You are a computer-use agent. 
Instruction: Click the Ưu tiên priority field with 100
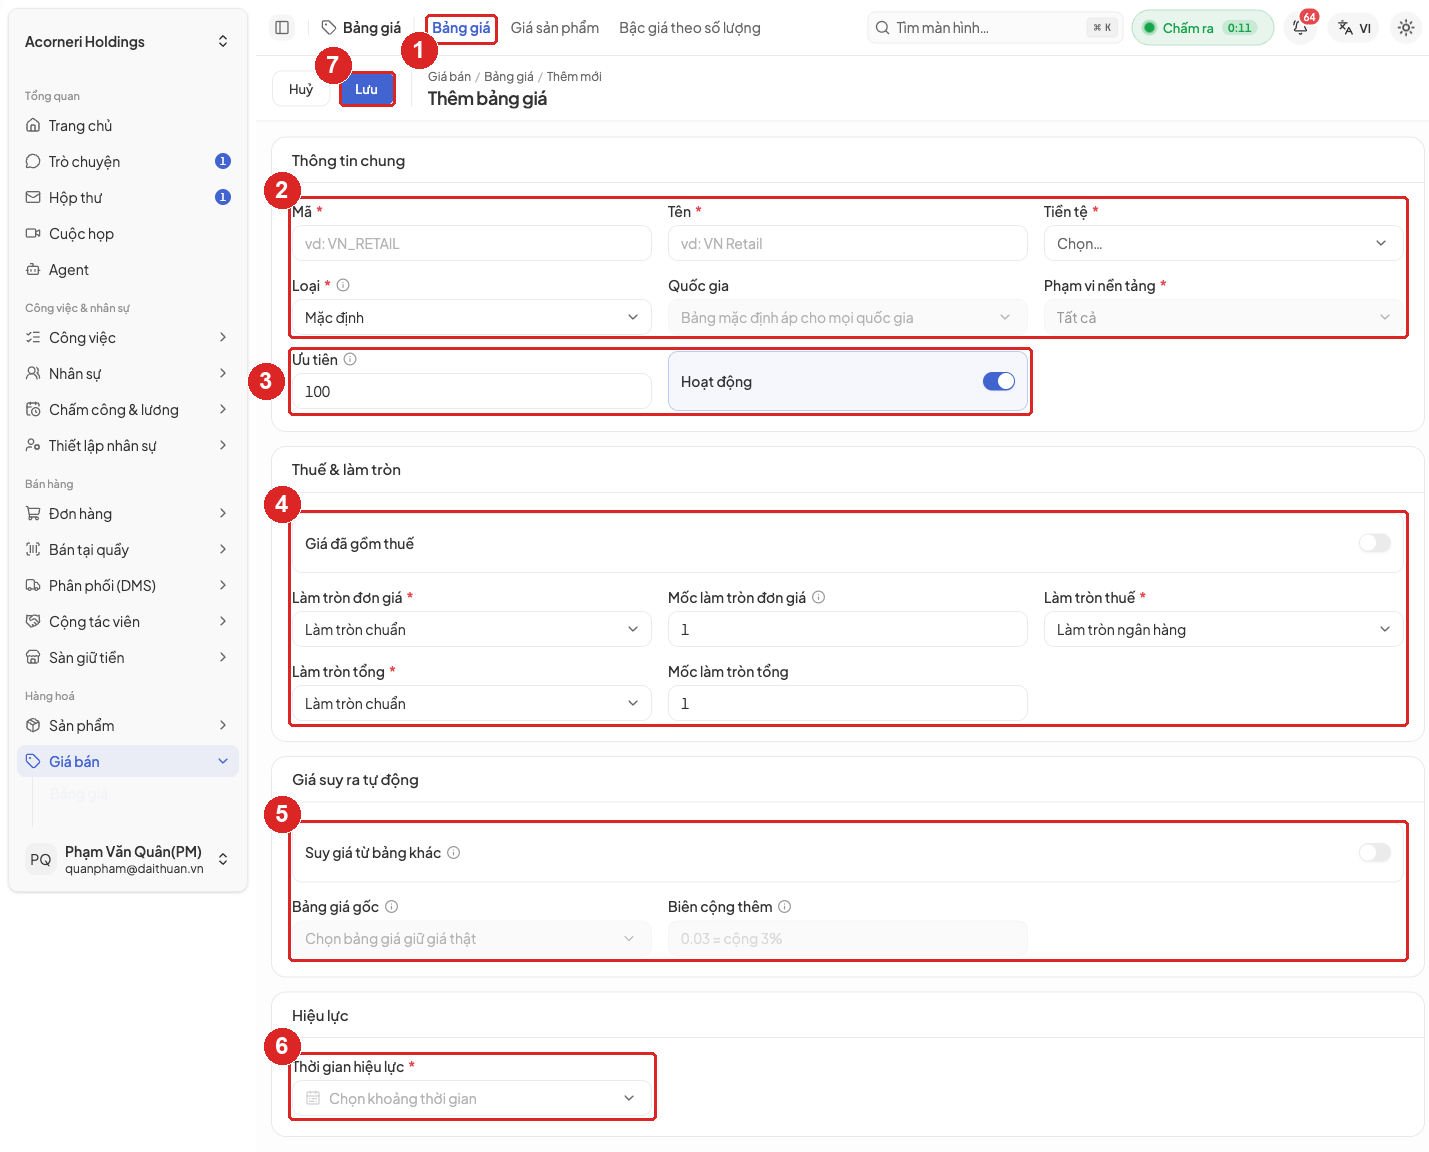coord(471,392)
